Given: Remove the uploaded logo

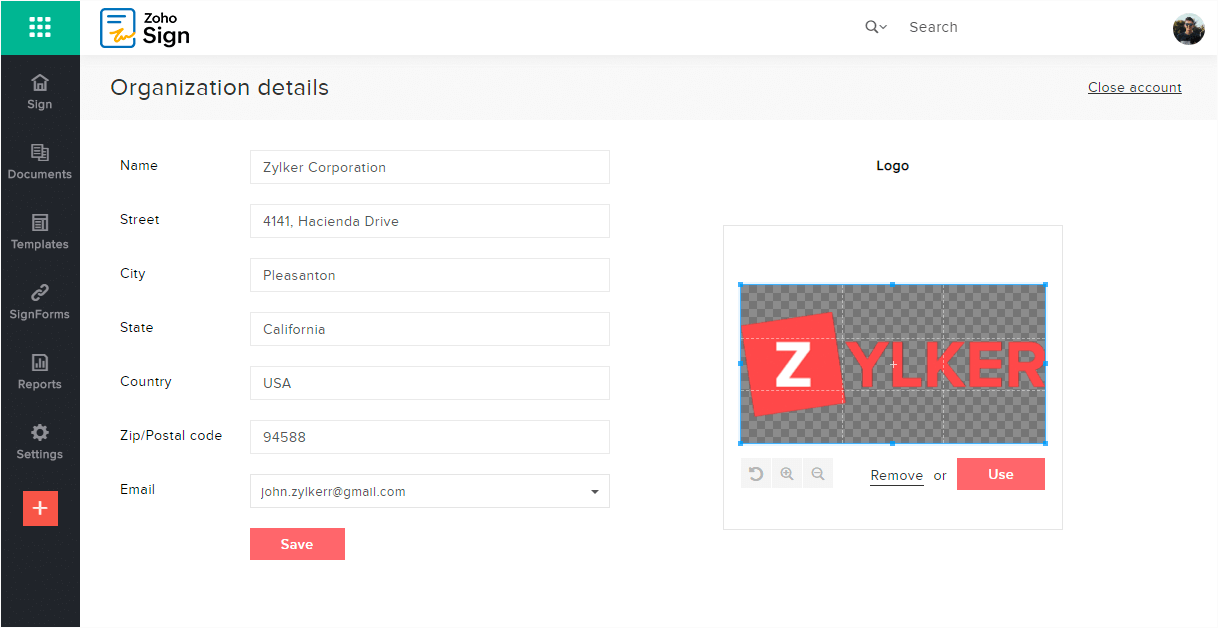Looking at the screenshot, I should [896, 476].
